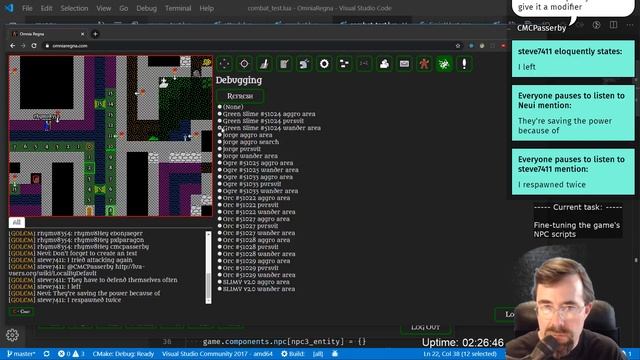Switch to the All chat tab
The width and height of the screenshot is (640, 360).
coord(17,222)
